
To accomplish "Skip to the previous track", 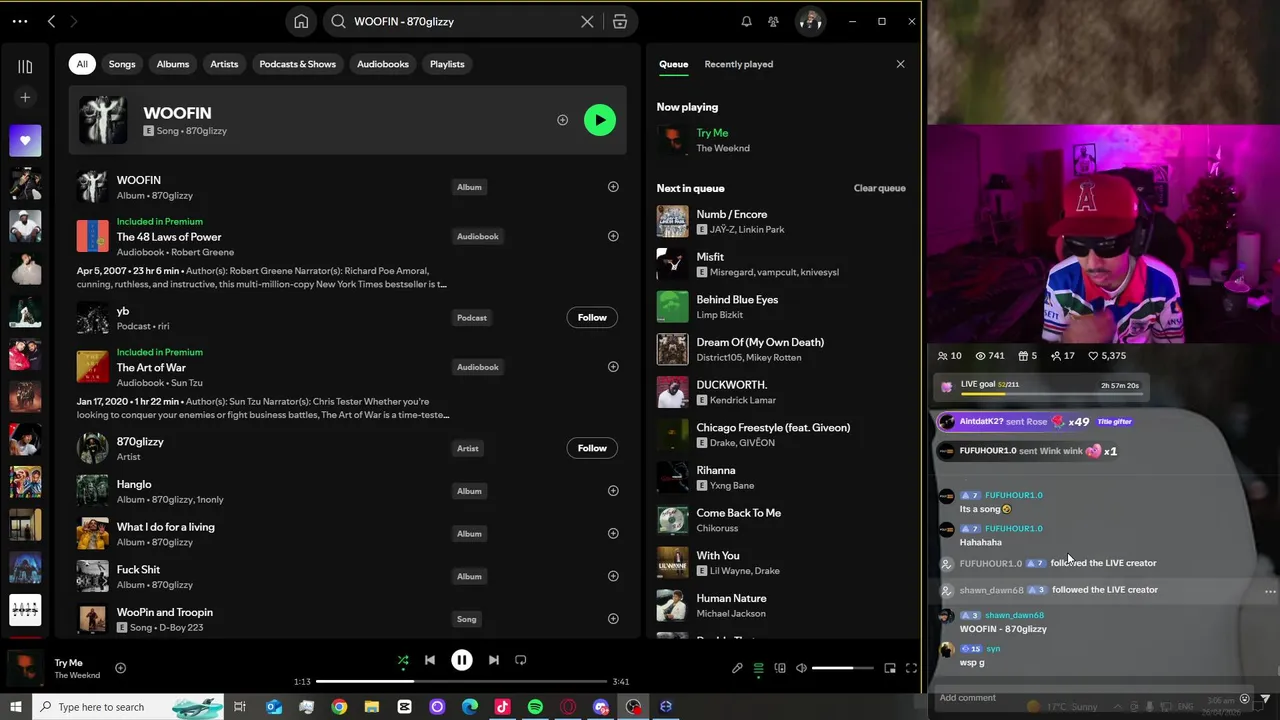I will pos(430,660).
